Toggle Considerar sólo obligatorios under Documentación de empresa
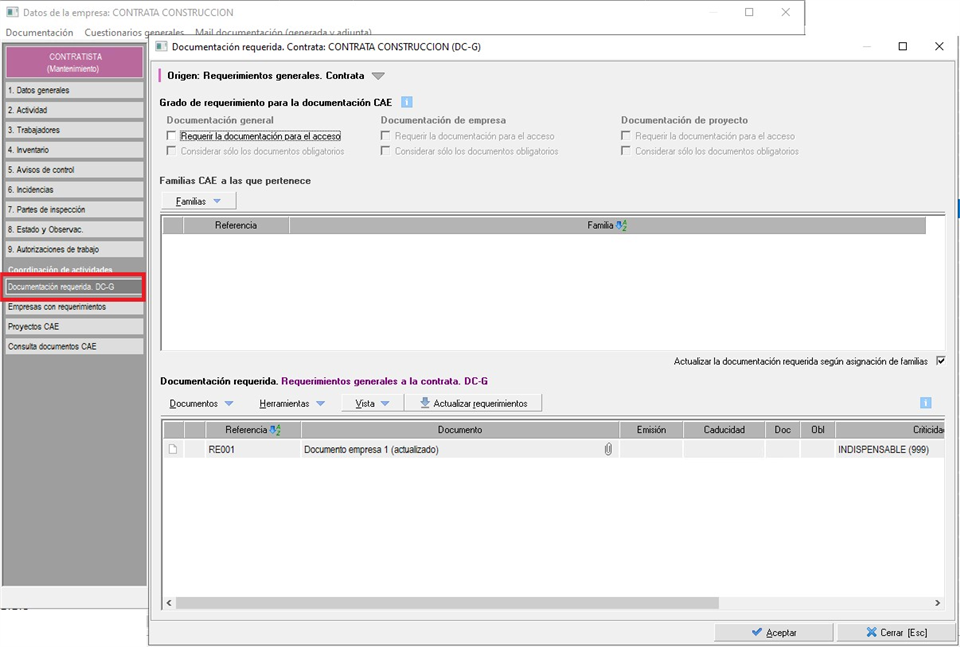 385,151
